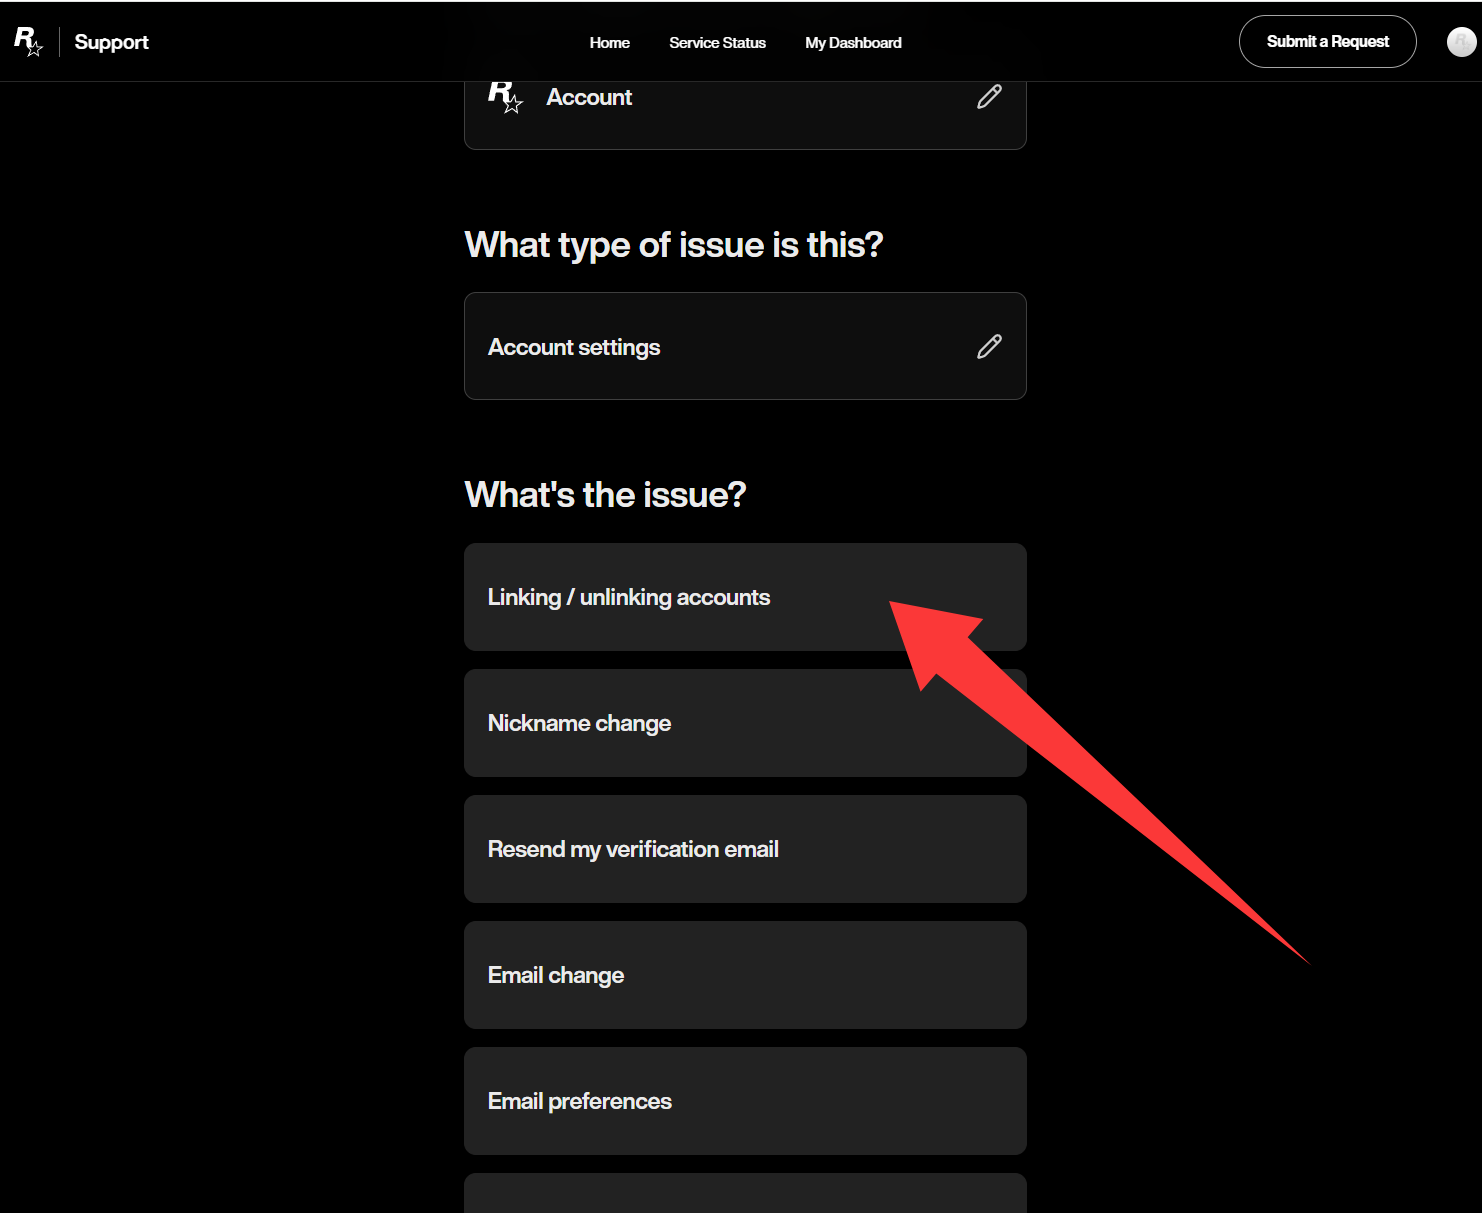Go to the Home nav item
The image size is (1482, 1213).
609,43
